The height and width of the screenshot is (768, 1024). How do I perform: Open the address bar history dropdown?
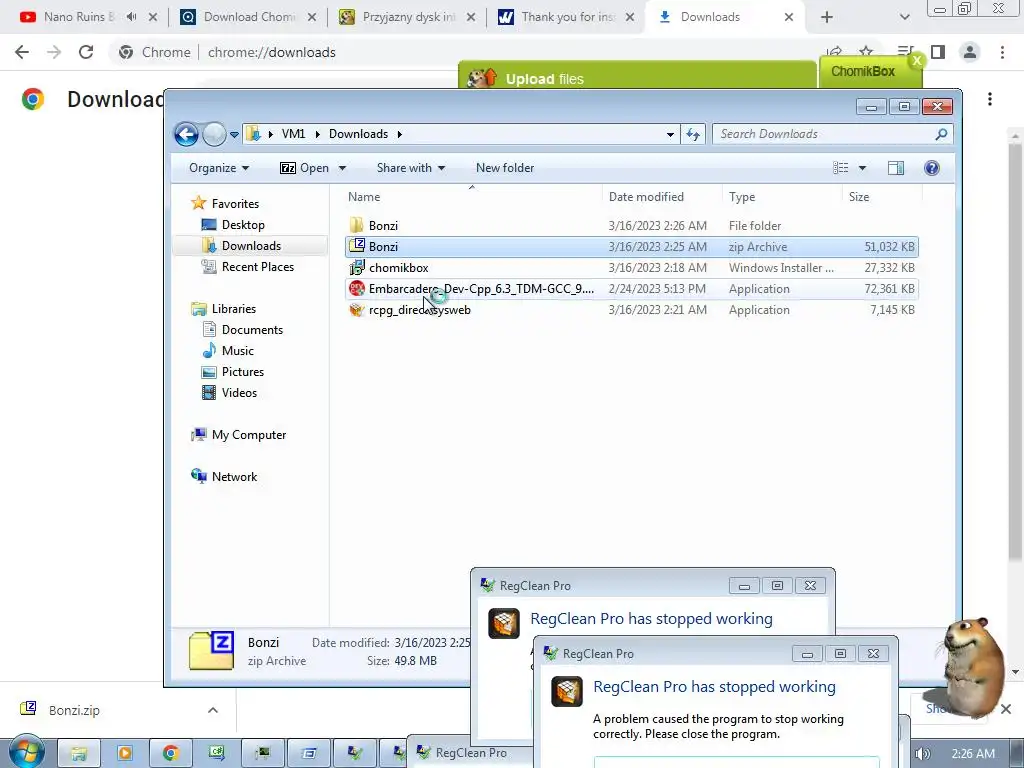tap(670, 135)
